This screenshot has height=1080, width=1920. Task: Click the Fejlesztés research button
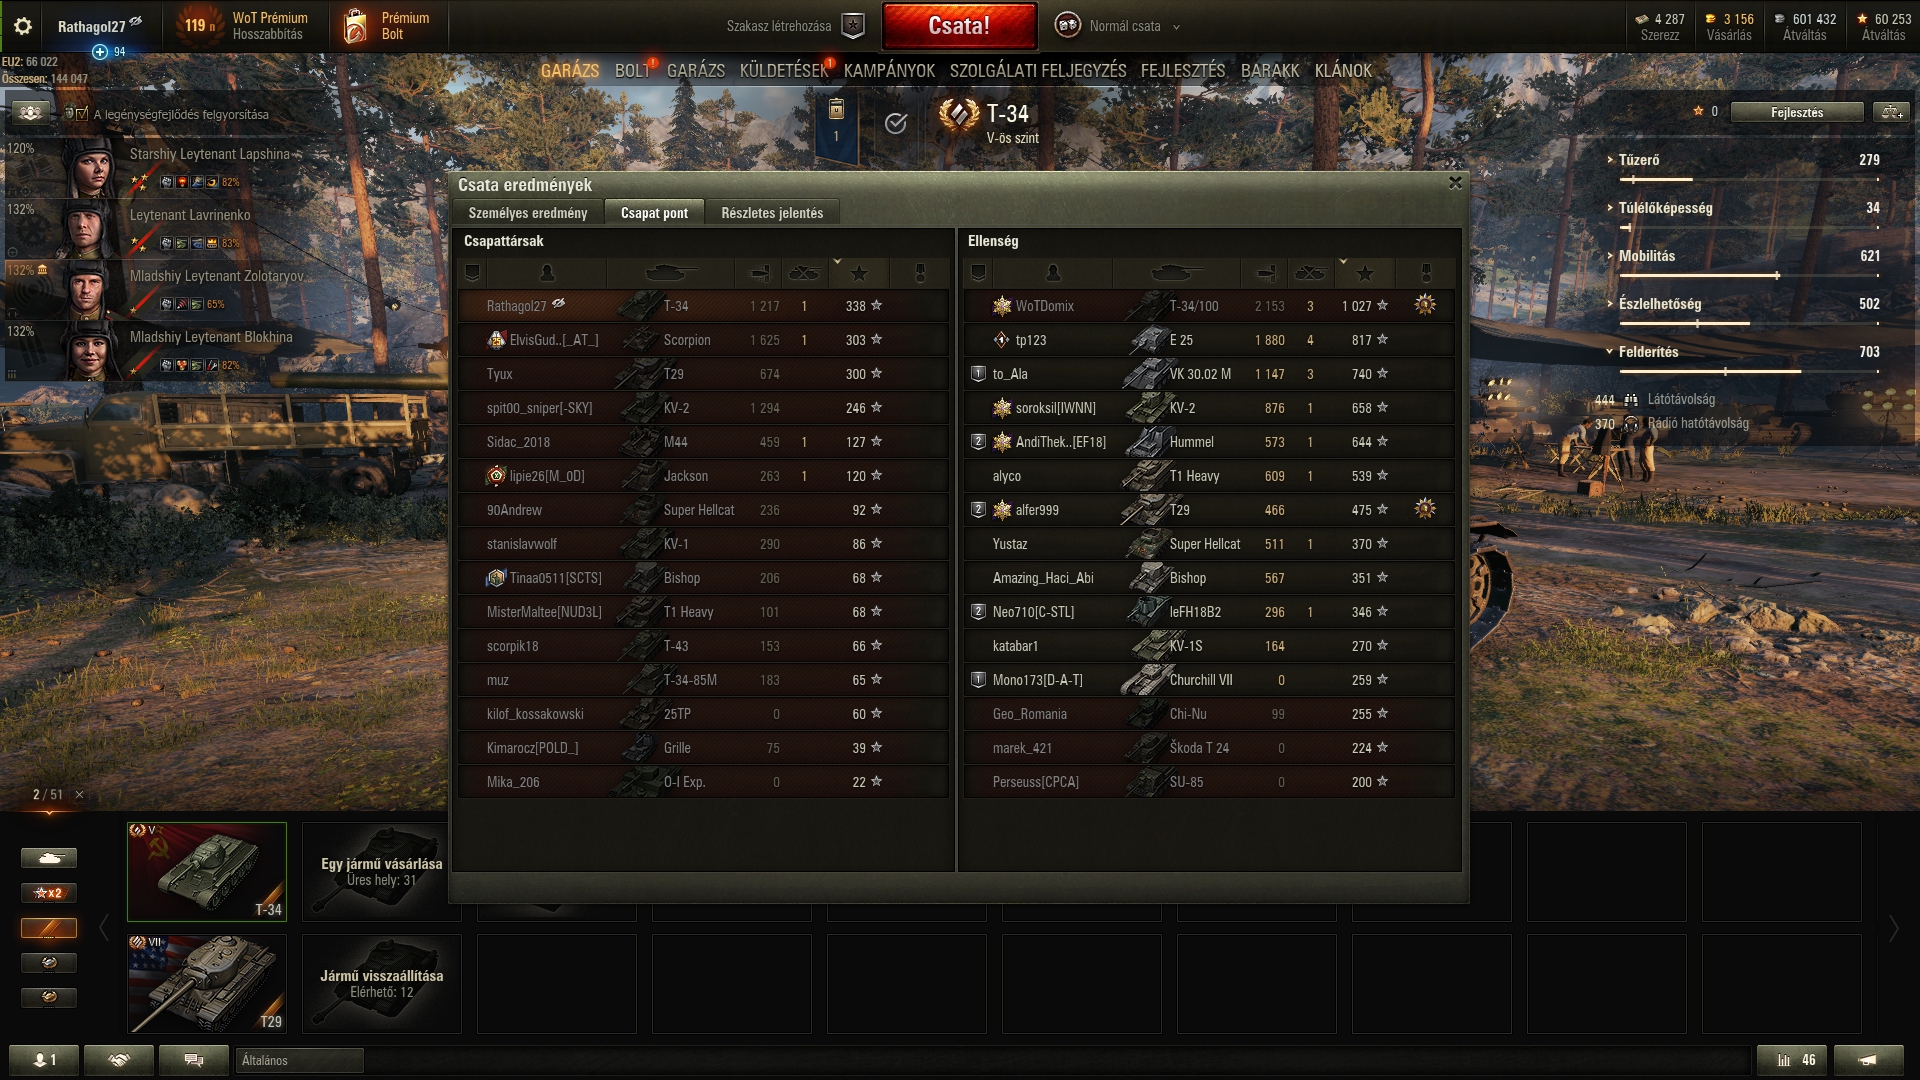pos(1796,112)
